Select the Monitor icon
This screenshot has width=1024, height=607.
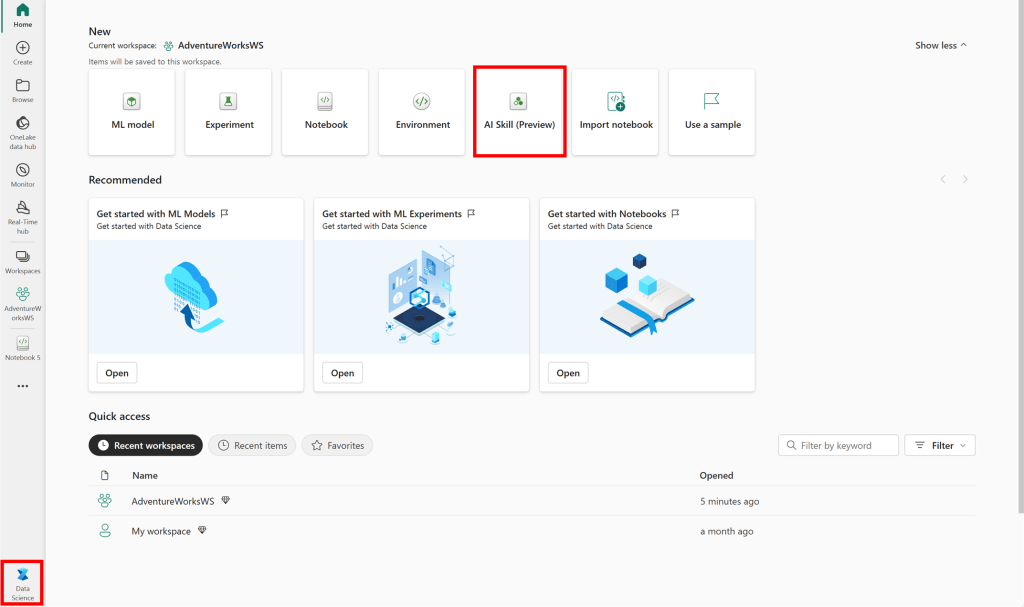[x=21, y=171]
